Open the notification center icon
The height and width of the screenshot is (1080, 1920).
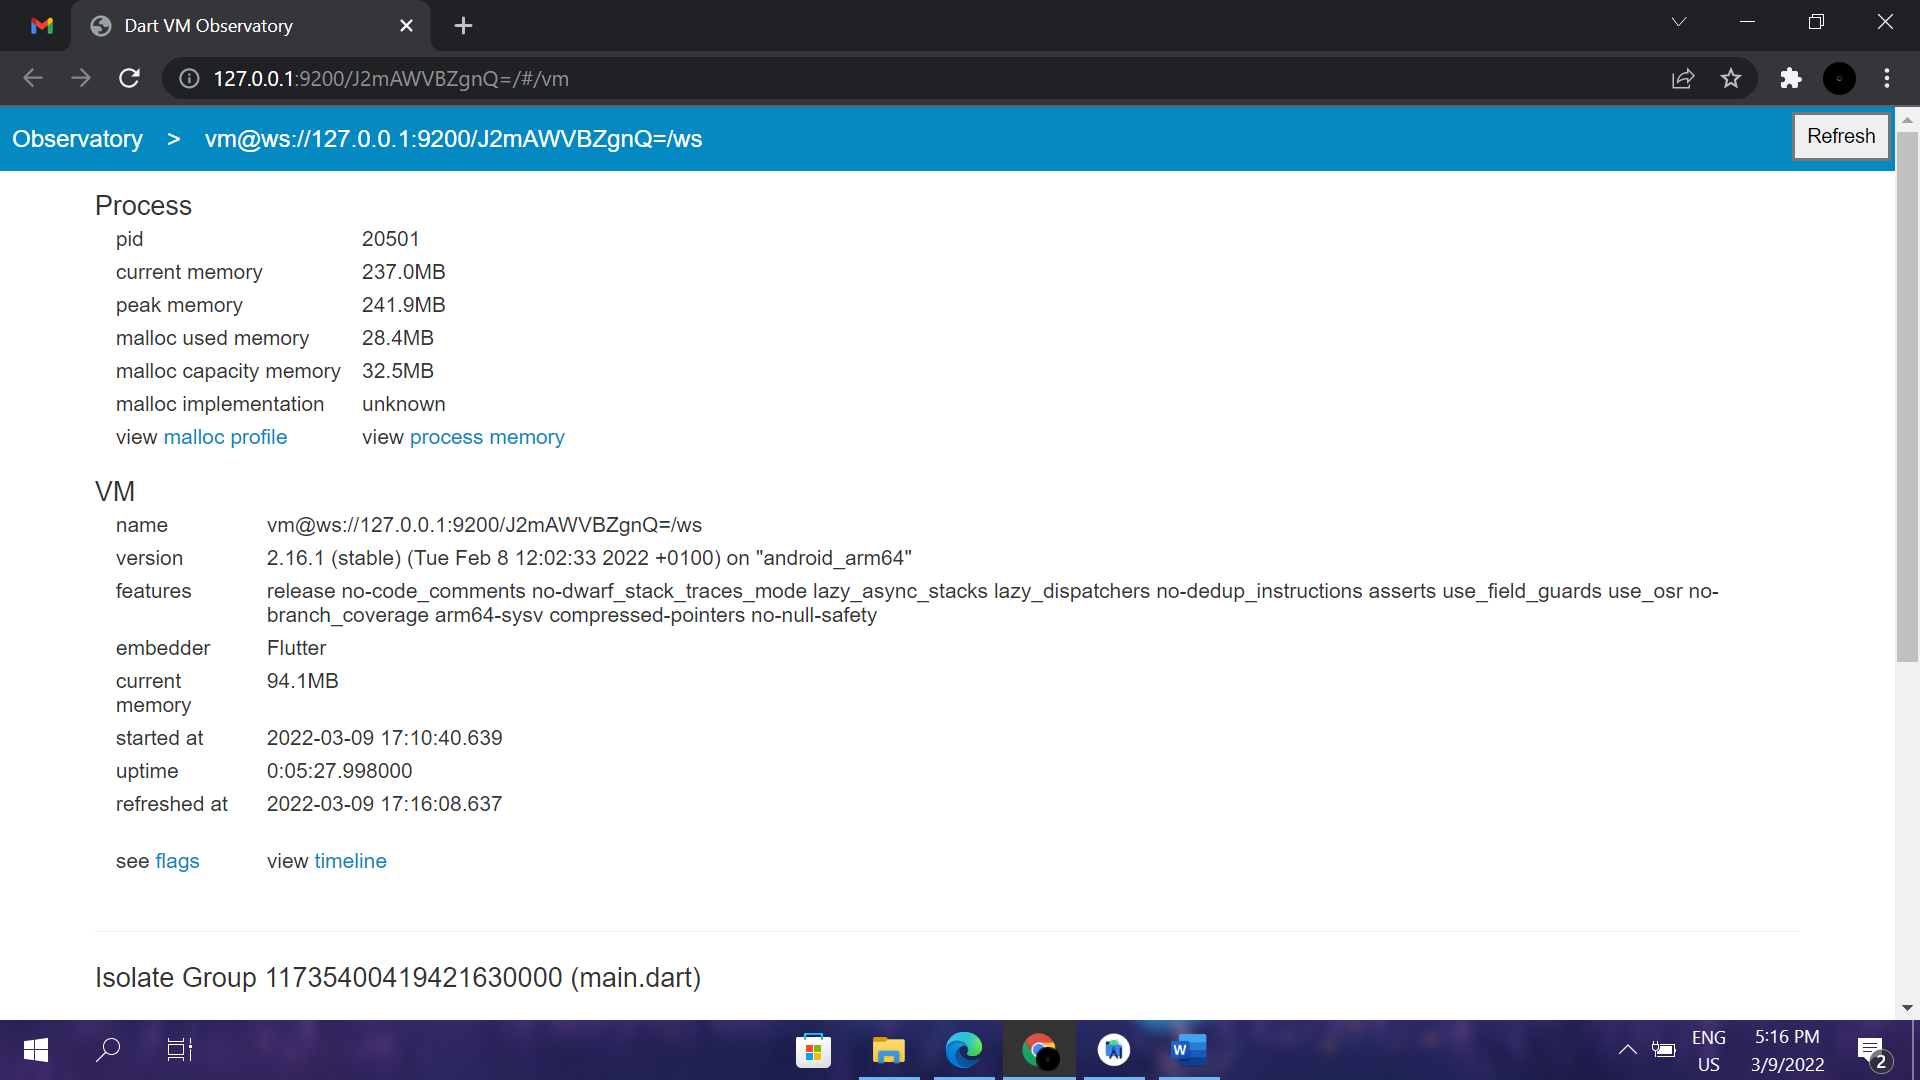(x=1872, y=1051)
